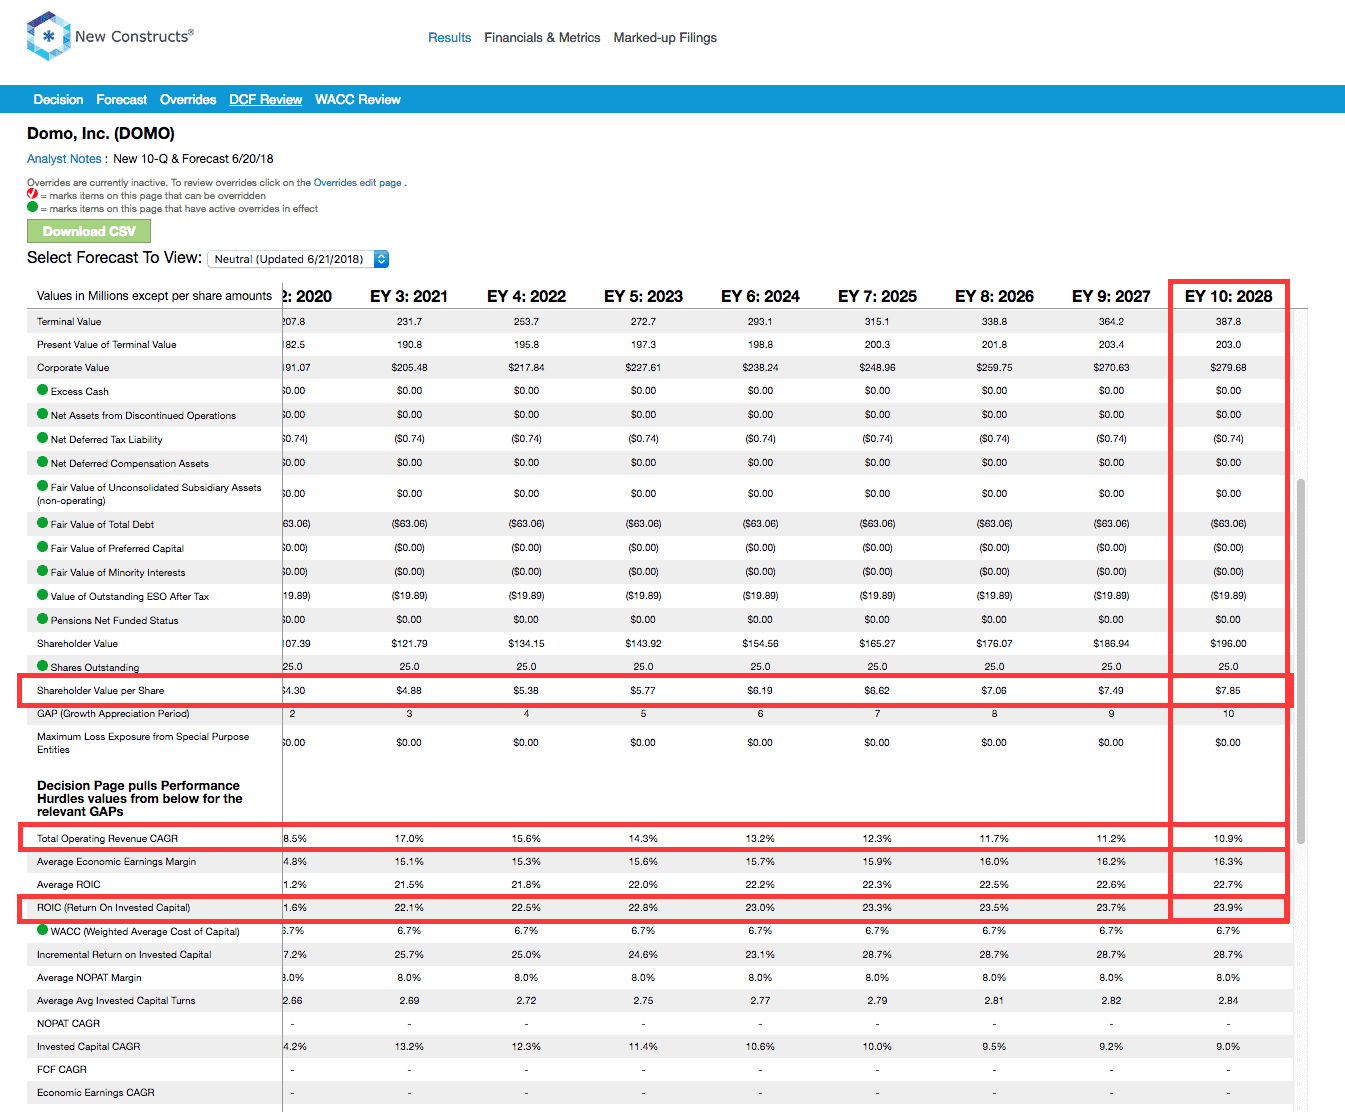Click the EY 3: 2021 column header

point(409,296)
